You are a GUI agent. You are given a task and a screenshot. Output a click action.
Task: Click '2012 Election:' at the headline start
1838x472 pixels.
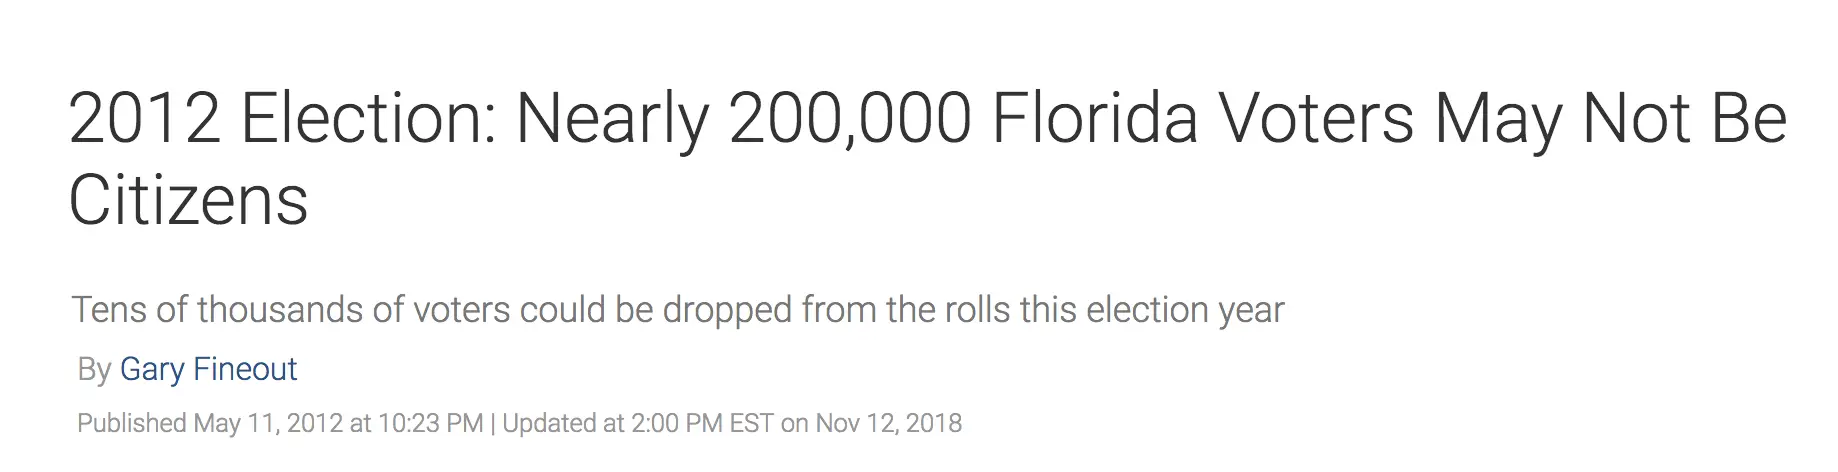[283, 118]
